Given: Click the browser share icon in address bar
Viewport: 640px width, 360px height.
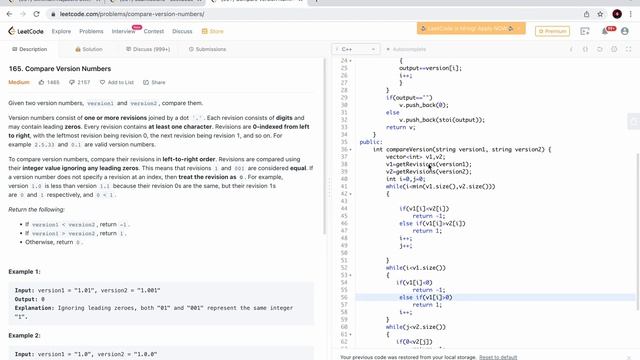Looking at the screenshot, I should [x=587, y=14].
